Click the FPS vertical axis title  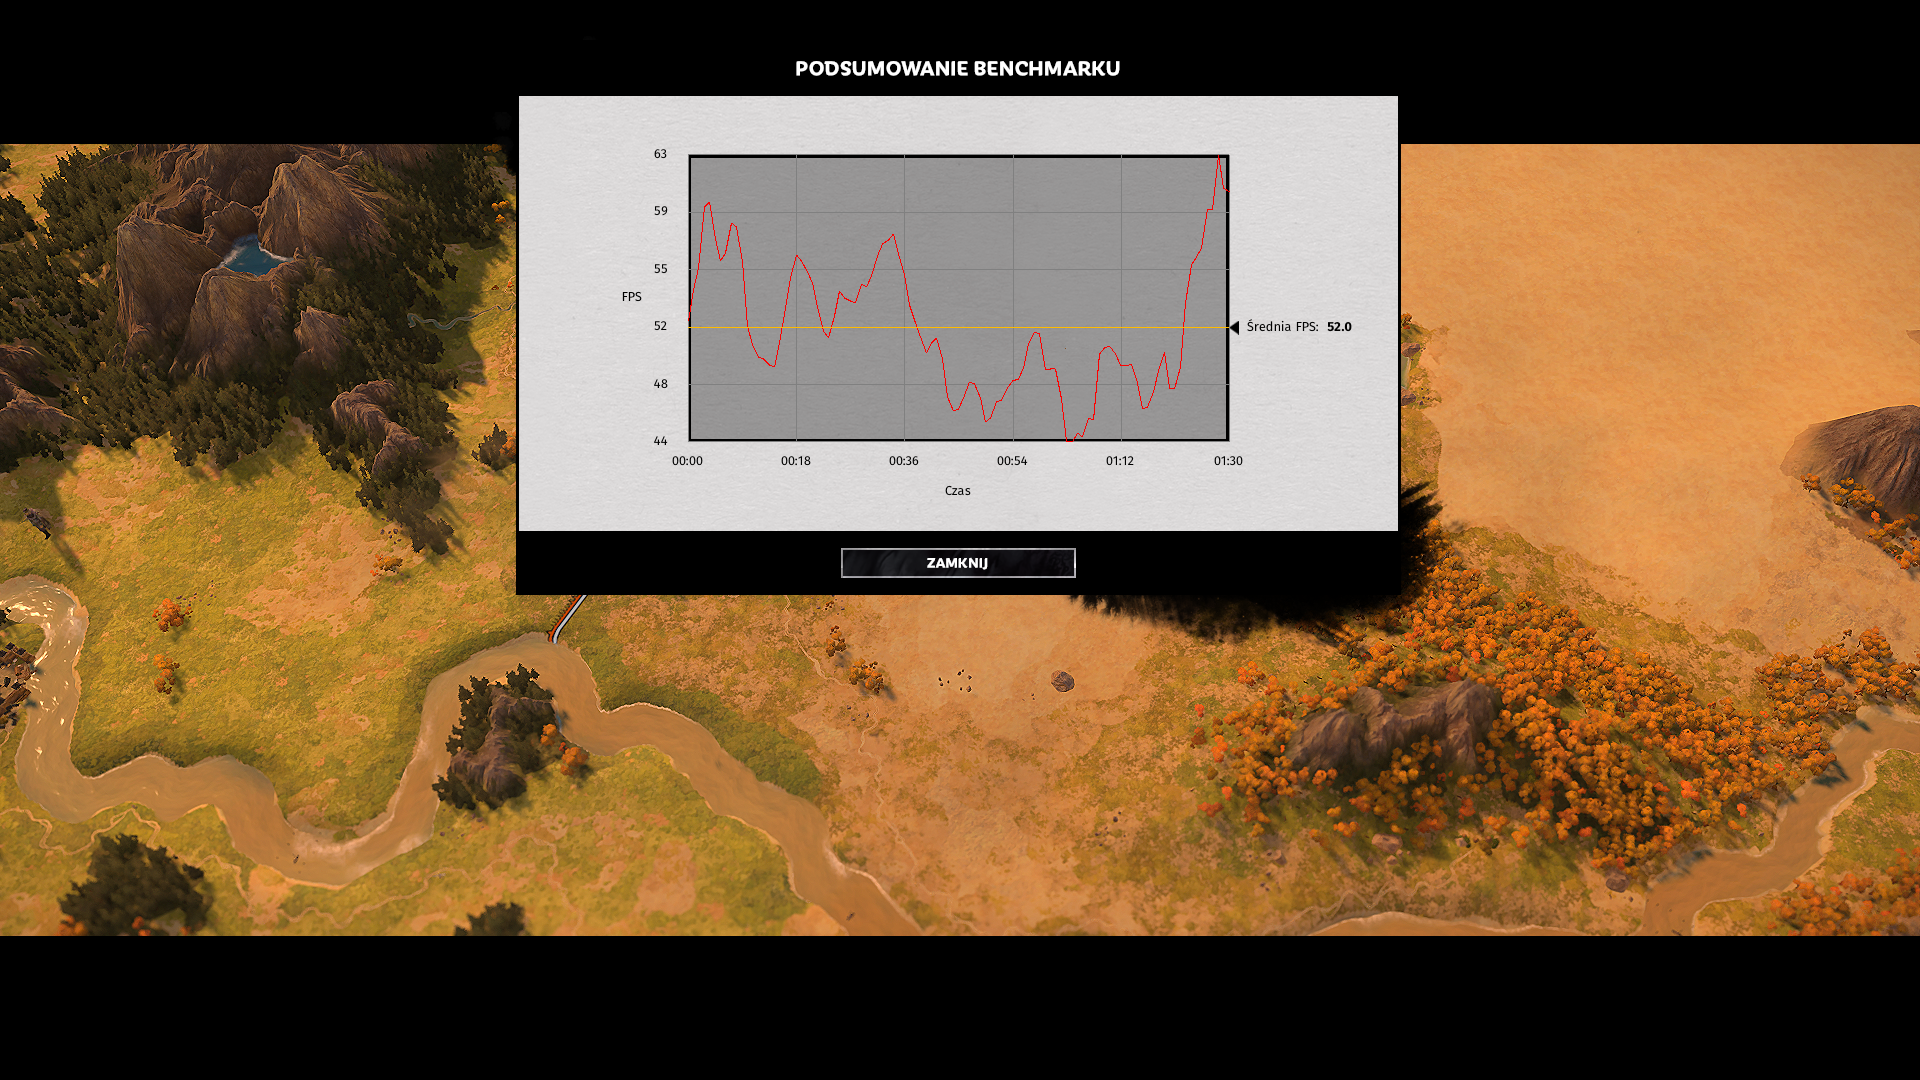[x=631, y=297]
